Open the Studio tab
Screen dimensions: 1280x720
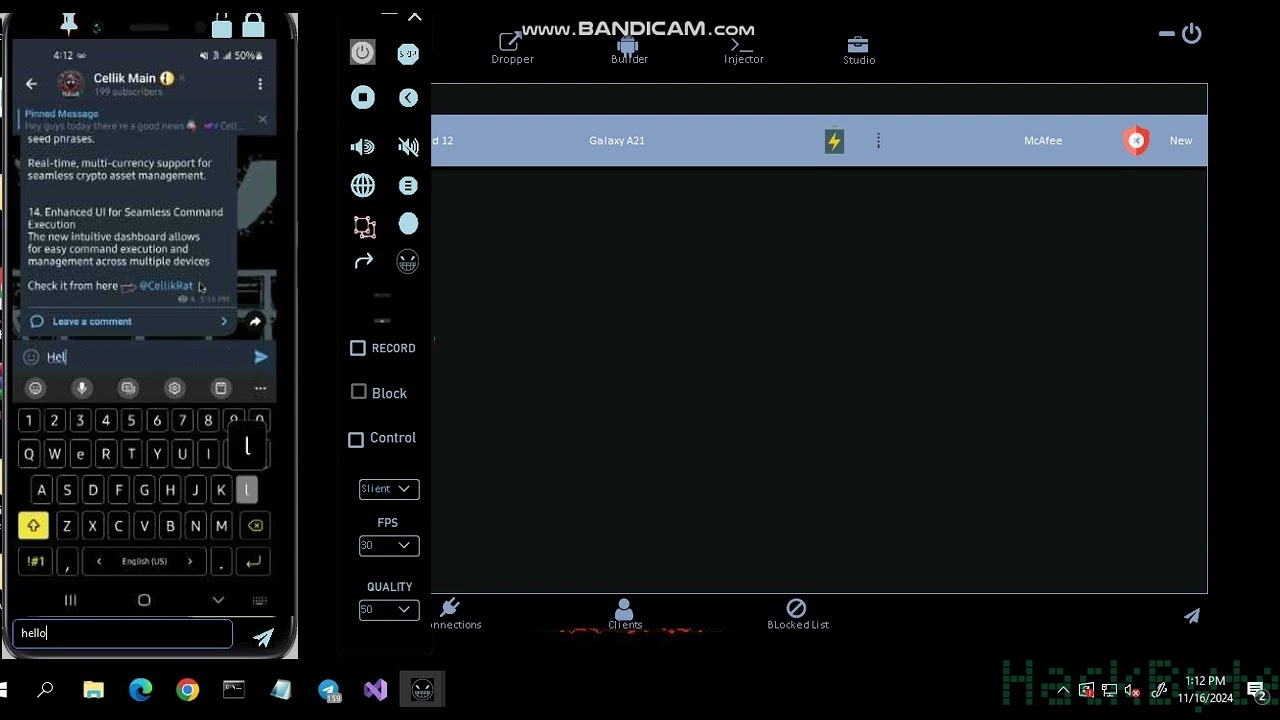pos(858,50)
